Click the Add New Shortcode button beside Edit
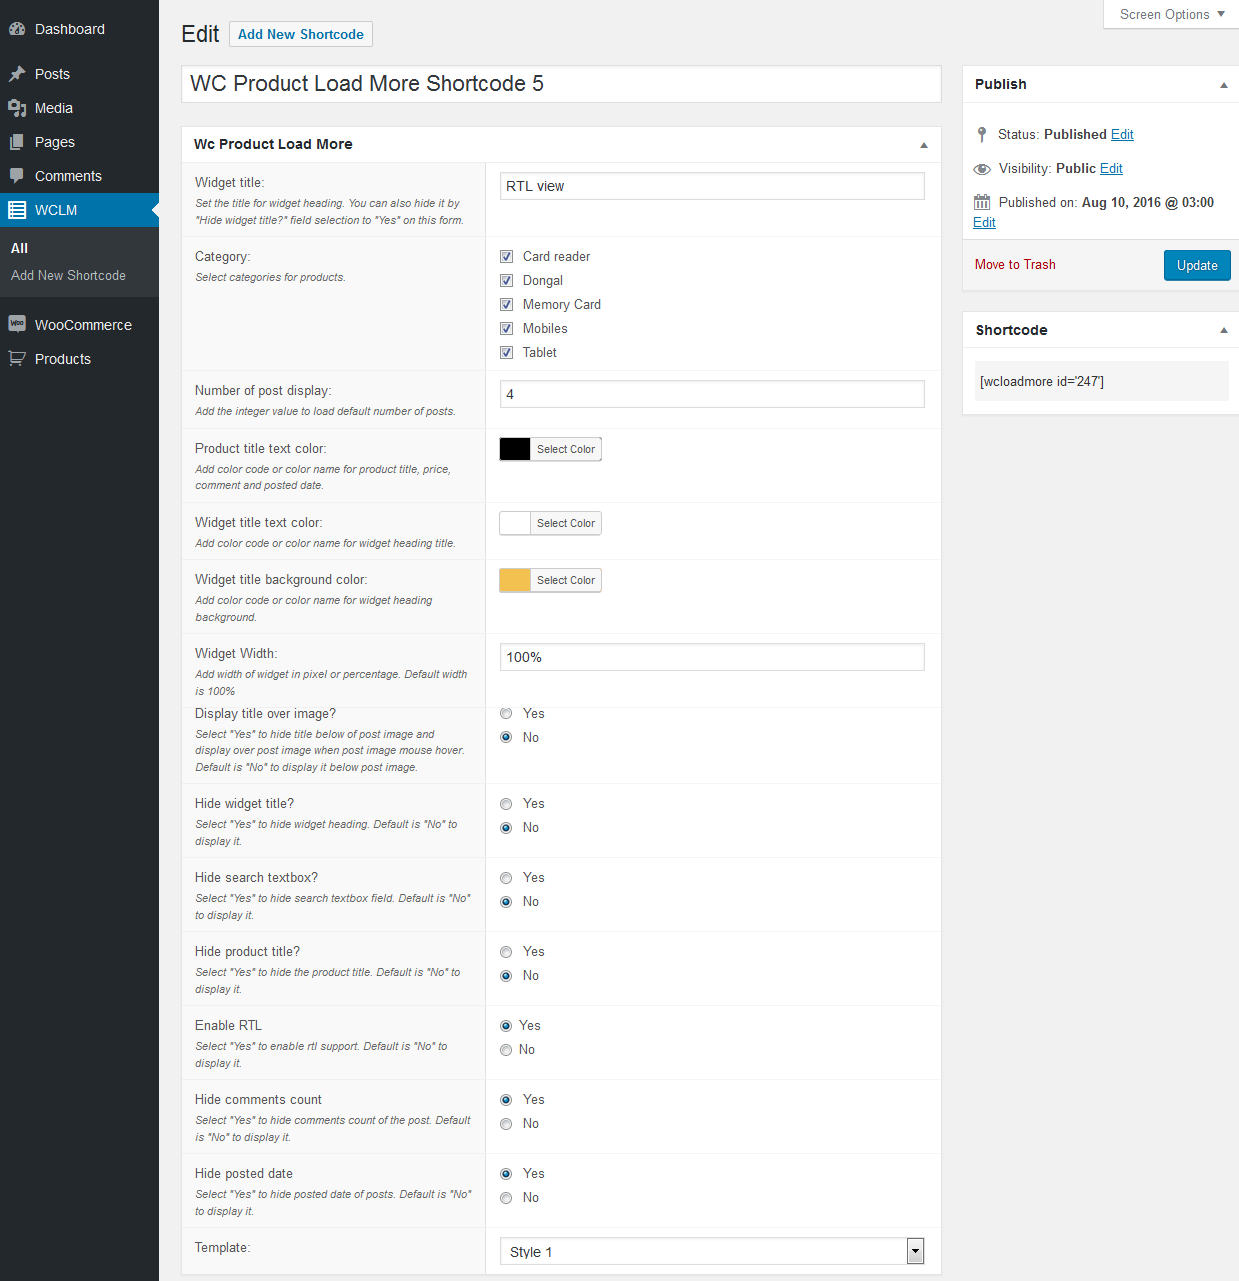 coord(300,34)
